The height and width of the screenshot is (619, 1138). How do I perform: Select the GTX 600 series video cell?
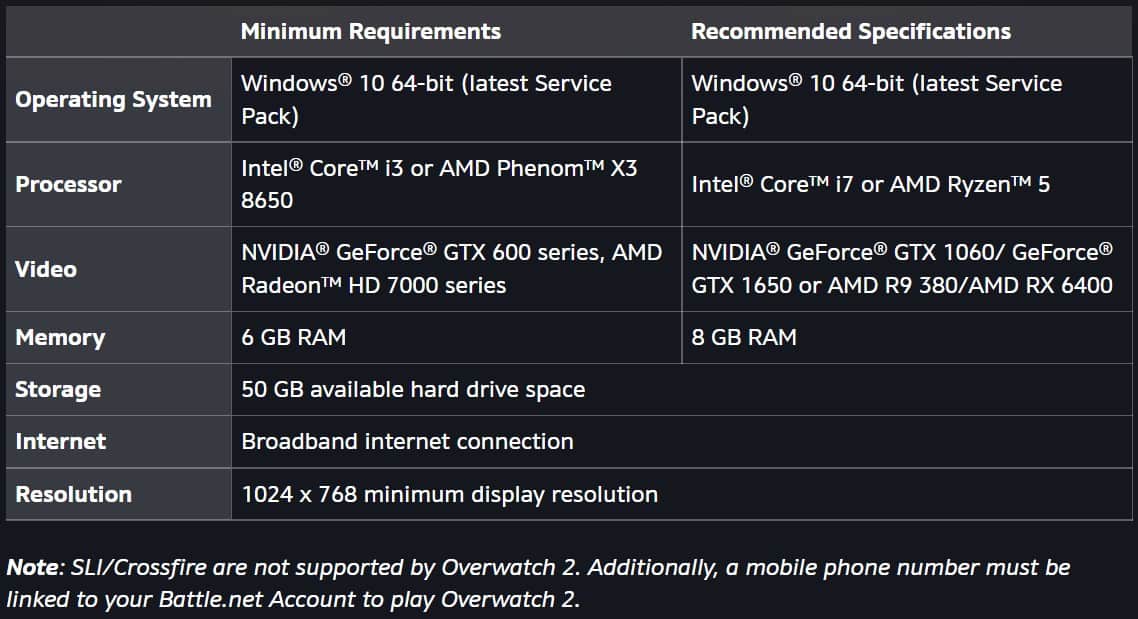pos(451,269)
